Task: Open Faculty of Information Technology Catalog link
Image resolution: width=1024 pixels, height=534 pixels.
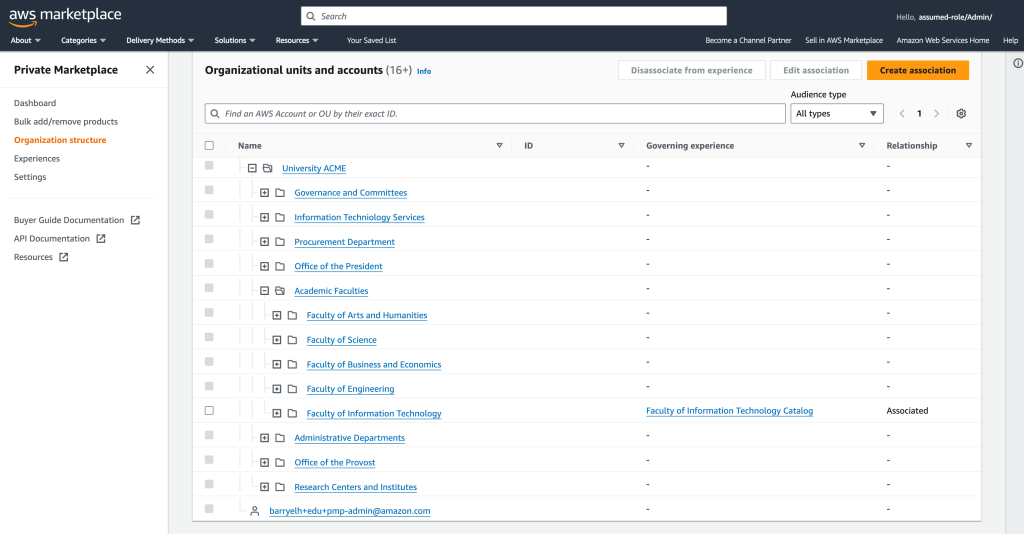Action: [x=729, y=411]
